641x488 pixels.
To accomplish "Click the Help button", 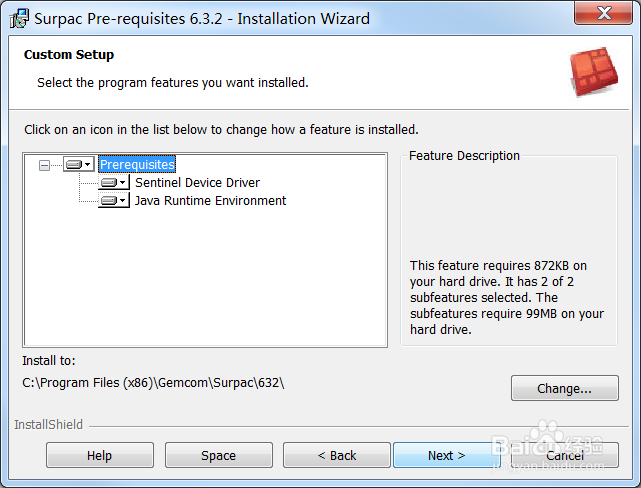I will coord(100,455).
